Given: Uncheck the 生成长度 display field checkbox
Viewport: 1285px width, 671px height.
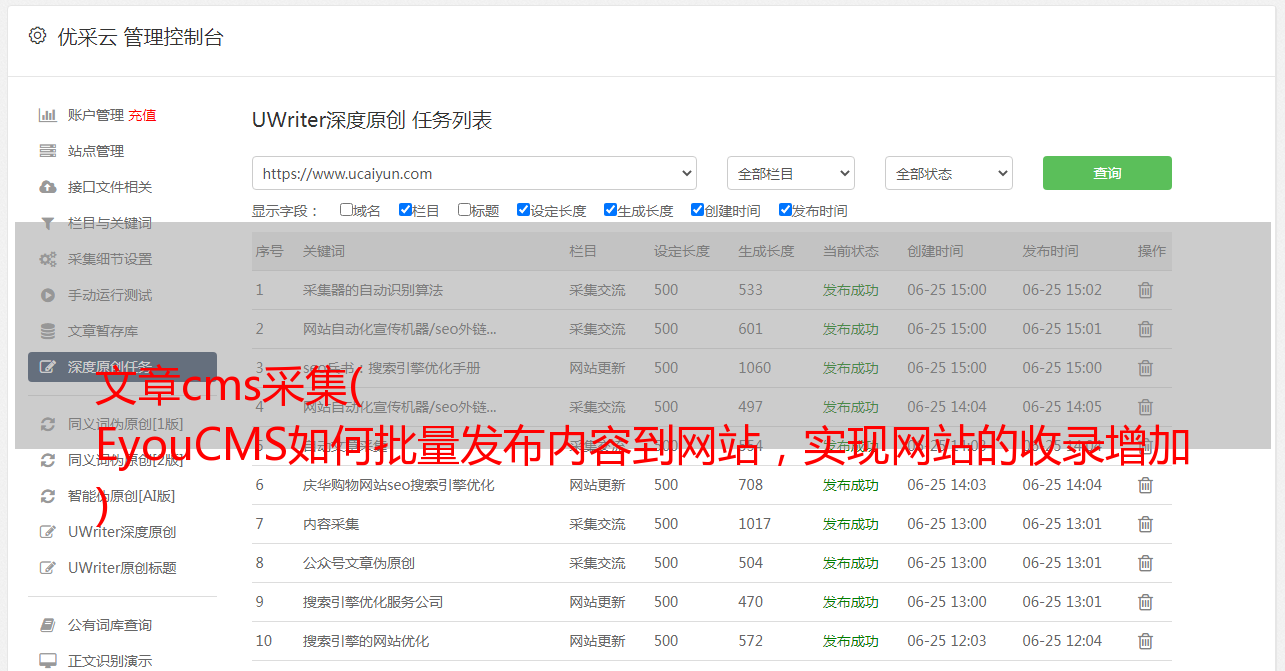Looking at the screenshot, I should tap(610, 210).
